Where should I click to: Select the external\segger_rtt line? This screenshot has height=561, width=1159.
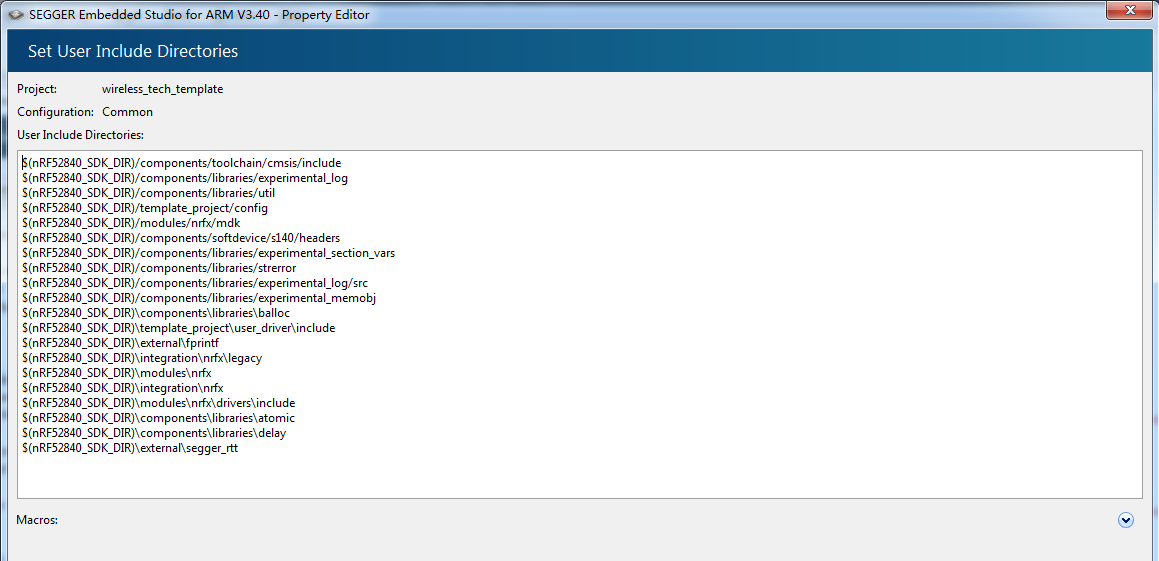coord(130,448)
